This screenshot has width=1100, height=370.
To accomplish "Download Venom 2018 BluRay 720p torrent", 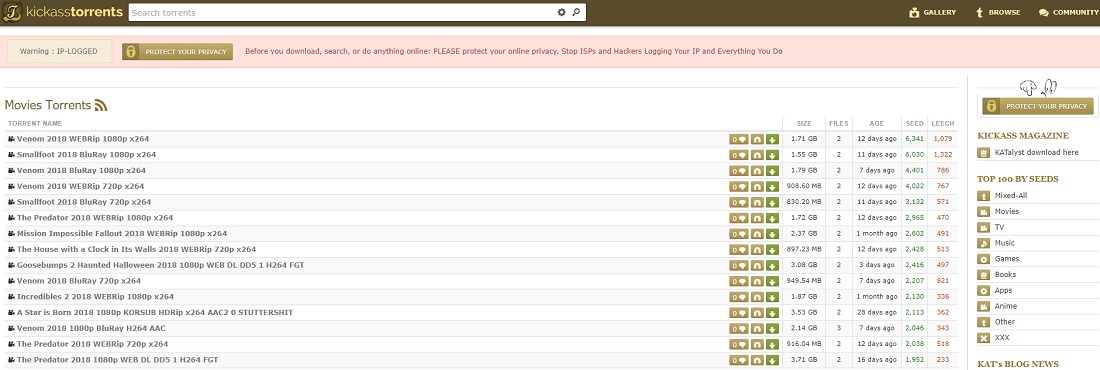I will [x=772, y=281].
